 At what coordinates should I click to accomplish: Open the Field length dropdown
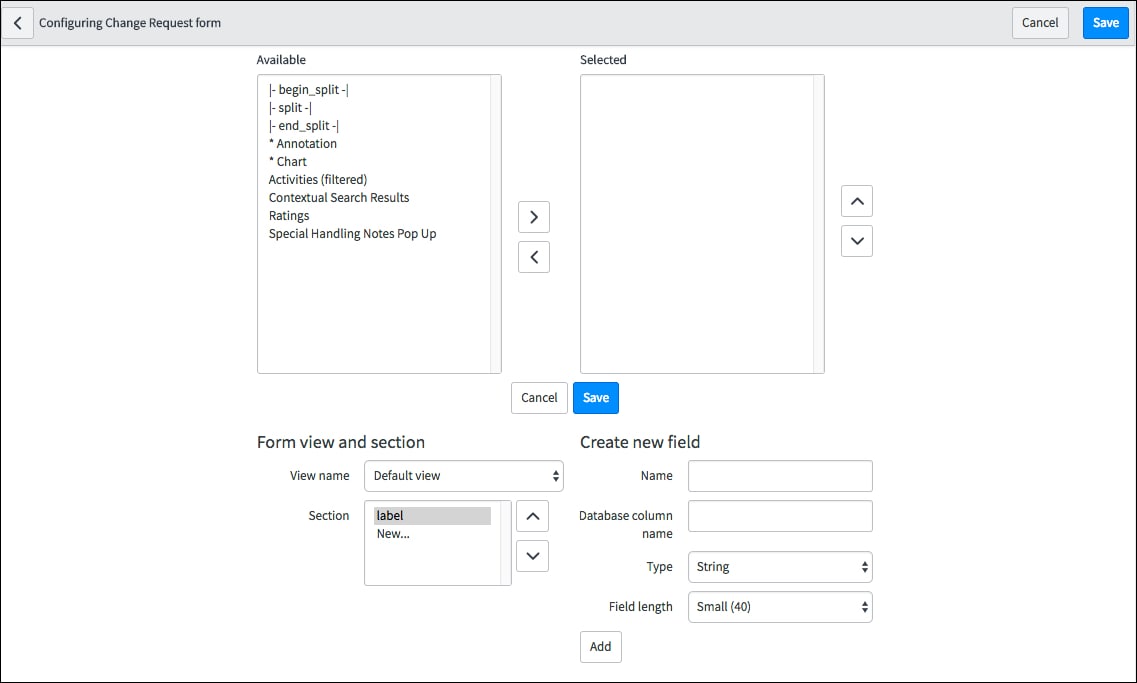coord(779,606)
